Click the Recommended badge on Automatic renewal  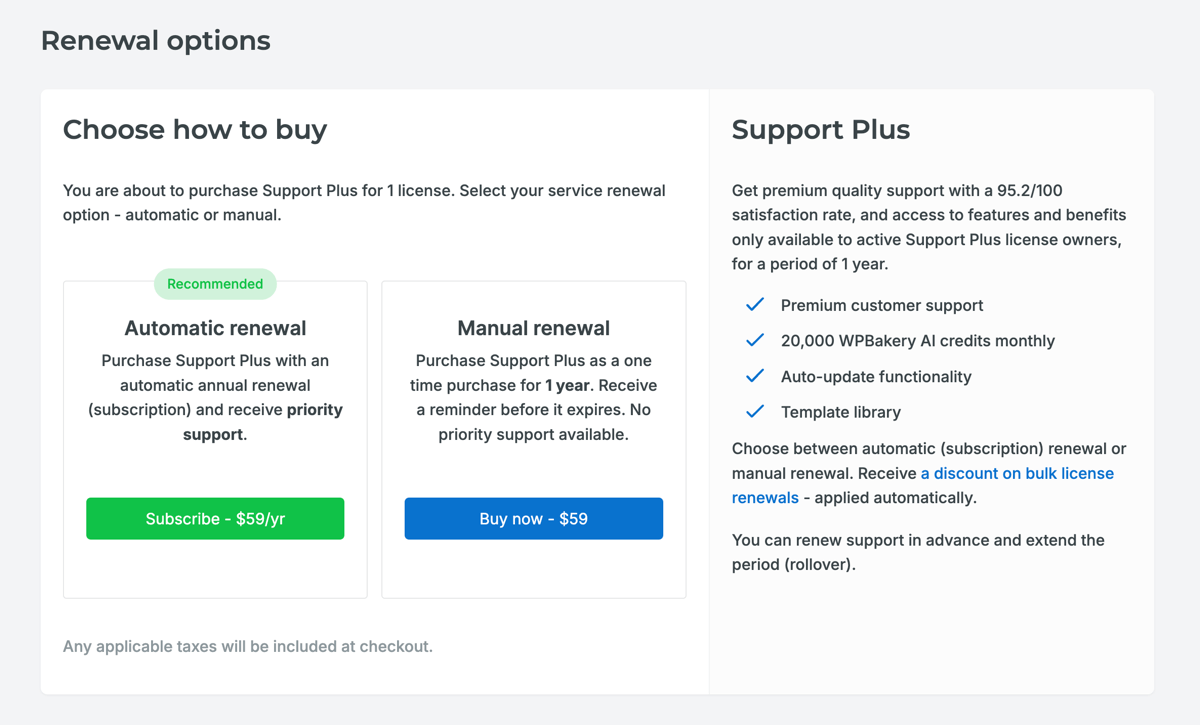(x=215, y=284)
